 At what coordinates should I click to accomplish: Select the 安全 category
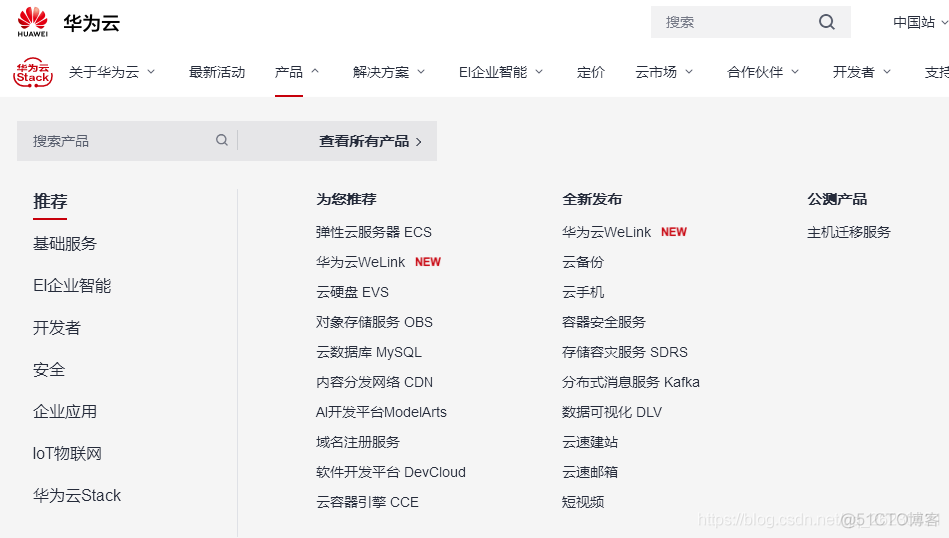(x=49, y=370)
